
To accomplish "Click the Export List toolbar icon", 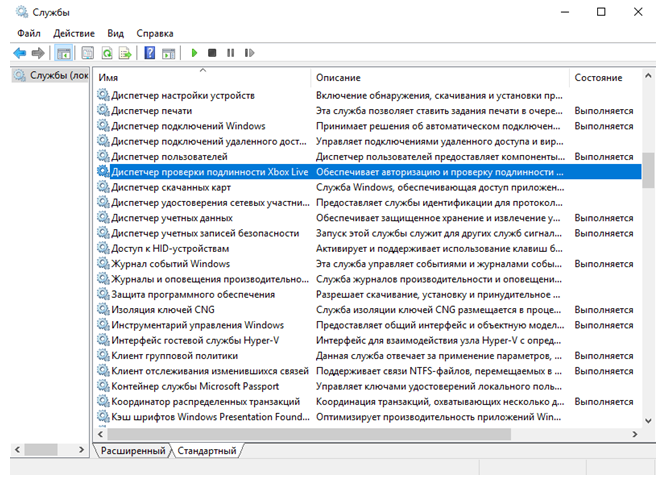I will 125,53.
